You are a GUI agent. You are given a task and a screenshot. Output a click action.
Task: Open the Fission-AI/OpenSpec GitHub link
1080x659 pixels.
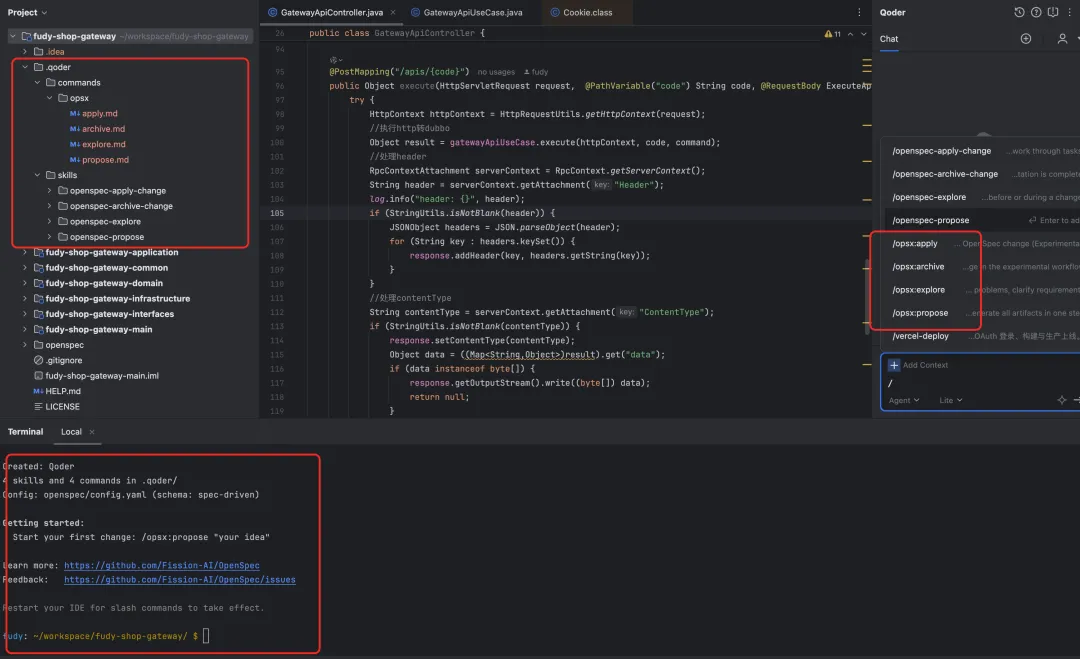click(162, 566)
